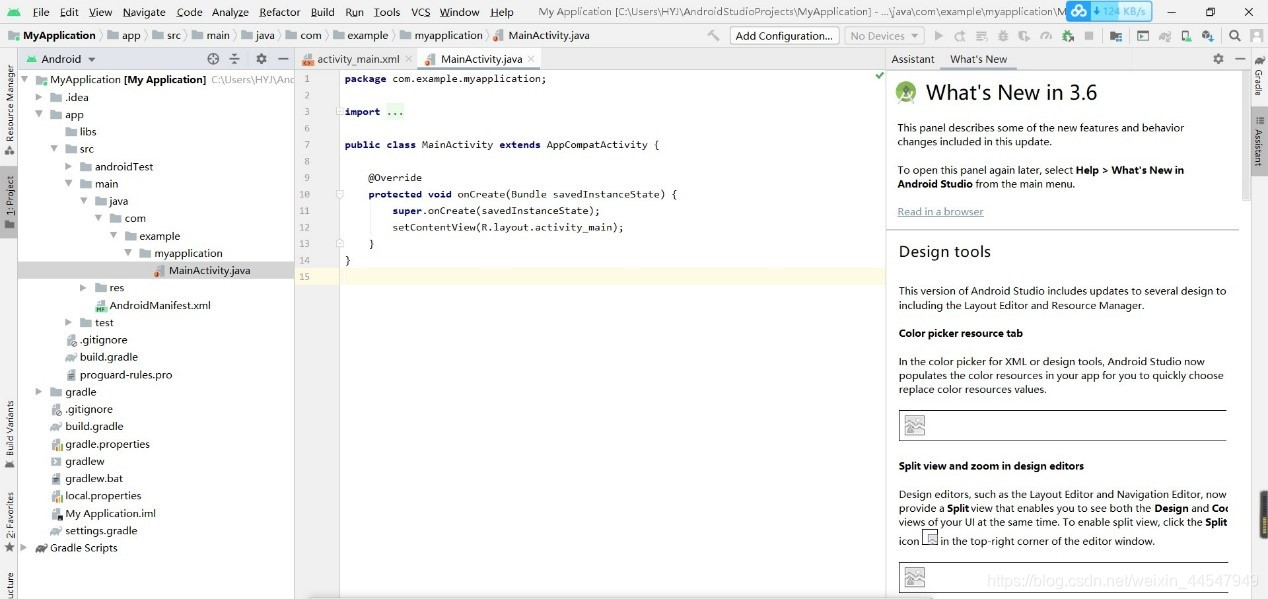Viewport: 1268px width, 599px height.
Task: Open Project Structure from the toolbar
Action: click(x=1116, y=36)
